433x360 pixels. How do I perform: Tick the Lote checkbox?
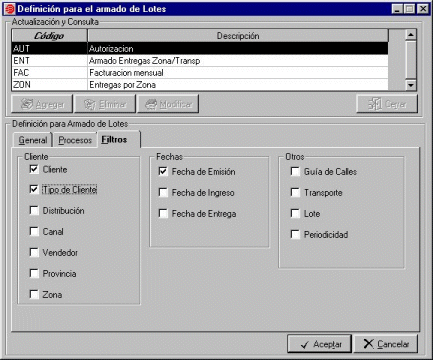[x=295, y=214]
